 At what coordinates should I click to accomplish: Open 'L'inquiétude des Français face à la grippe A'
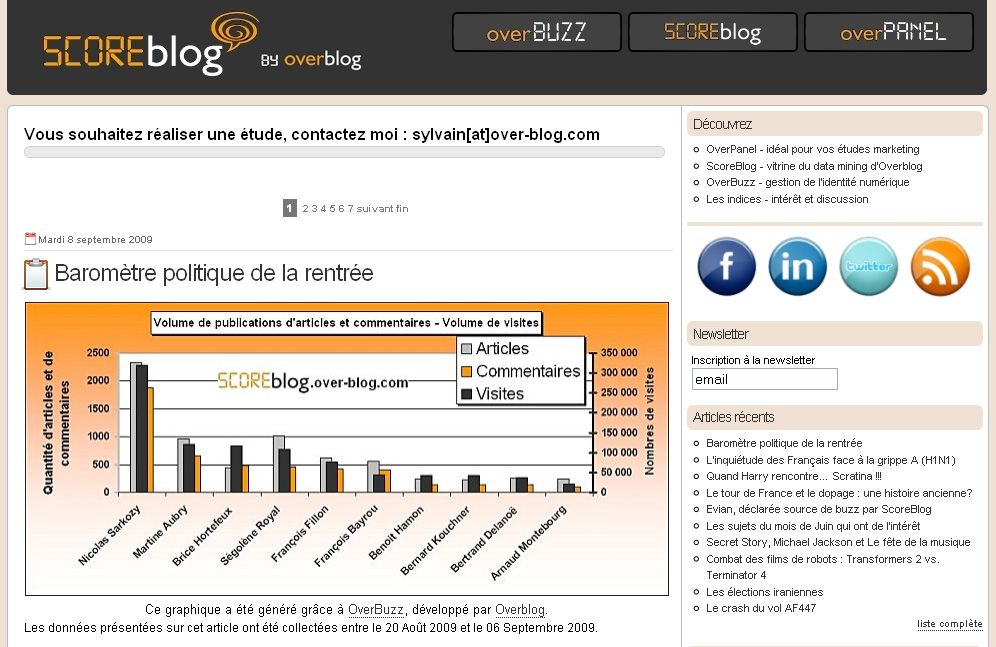tap(831, 460)
